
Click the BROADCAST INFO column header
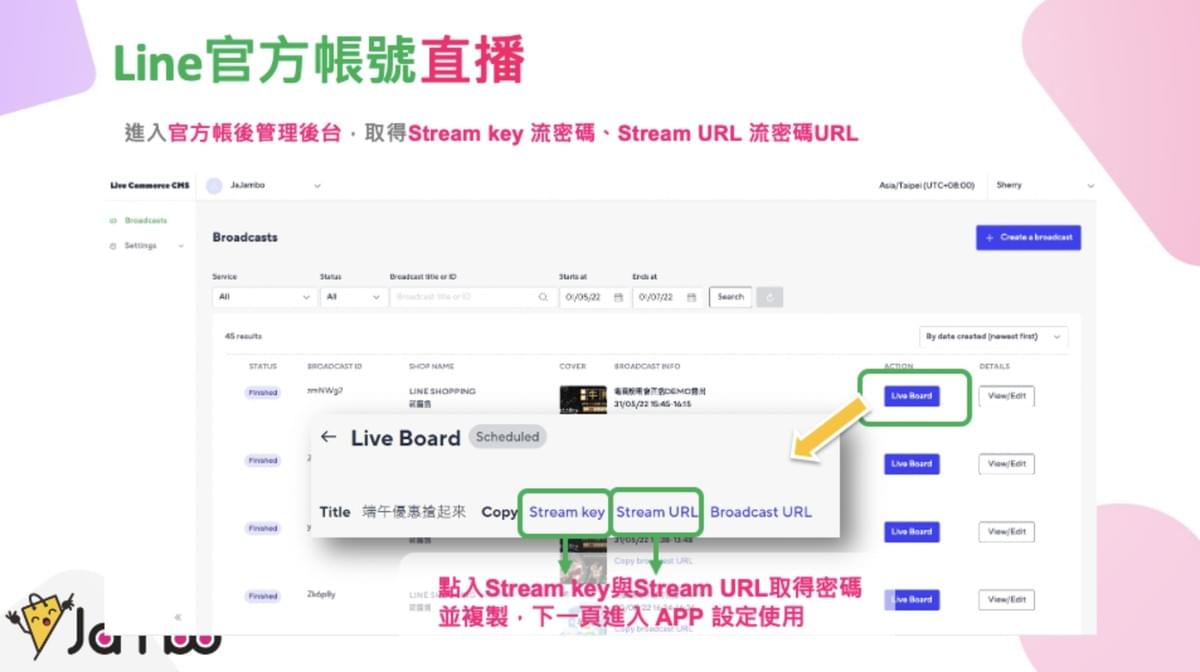tap(647, 366)
